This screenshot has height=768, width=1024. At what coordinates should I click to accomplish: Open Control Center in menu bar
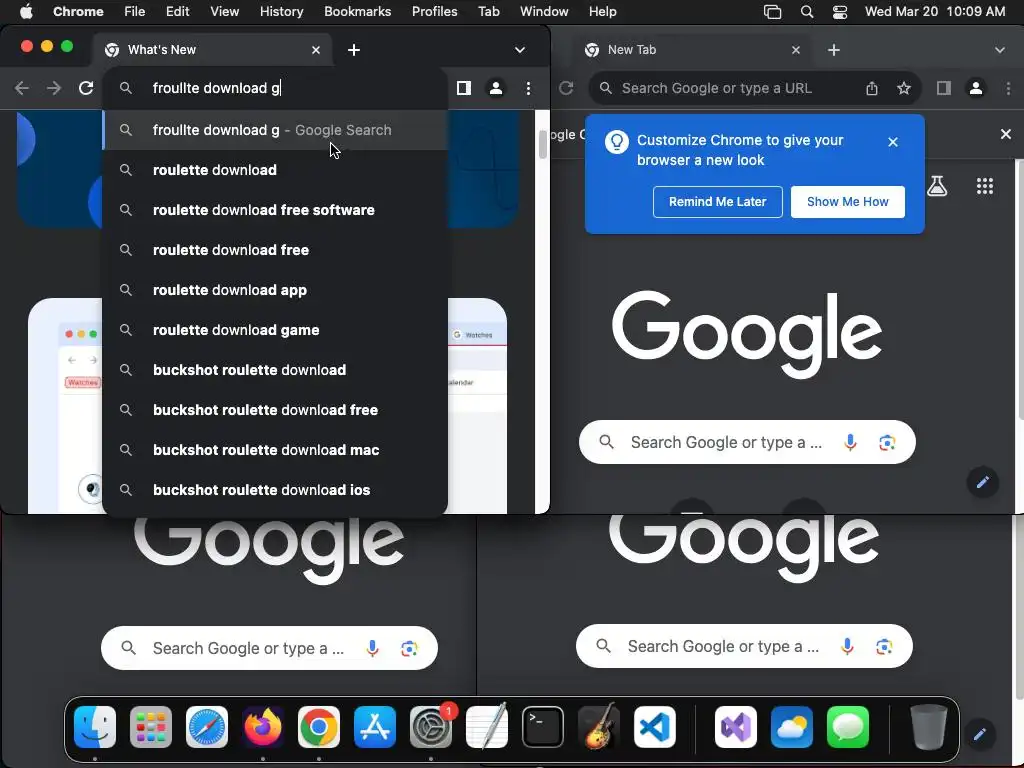click(x=840, y=12)
